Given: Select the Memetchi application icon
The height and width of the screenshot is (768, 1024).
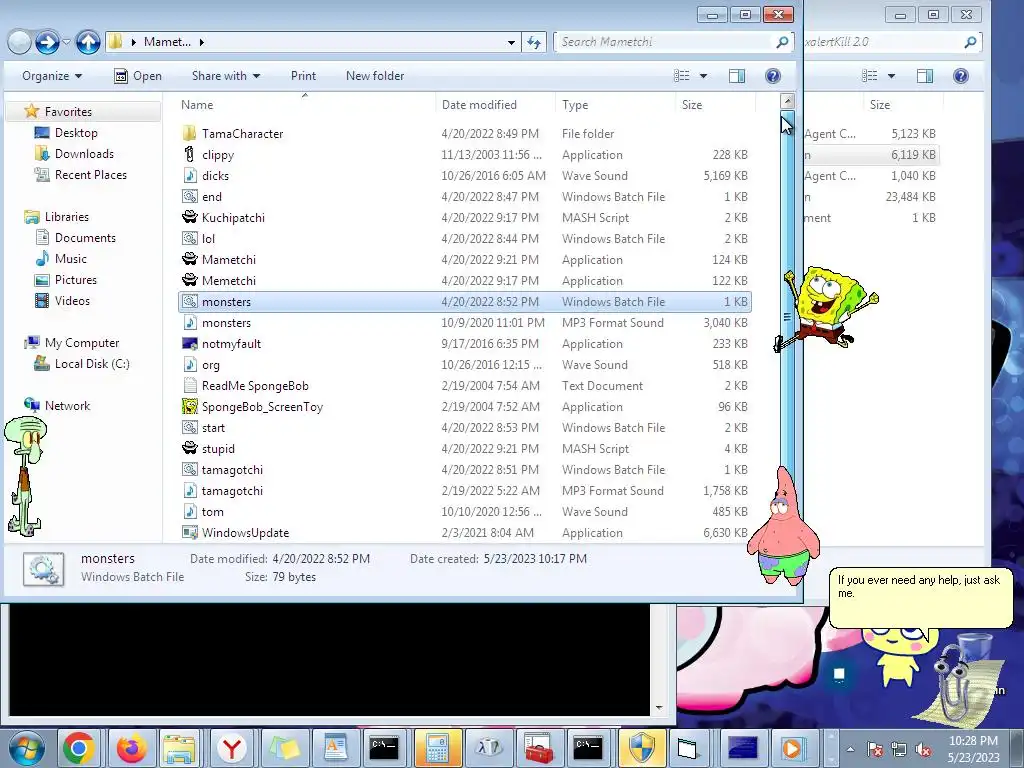Looking at the screenshot, I should click(189, 280).
